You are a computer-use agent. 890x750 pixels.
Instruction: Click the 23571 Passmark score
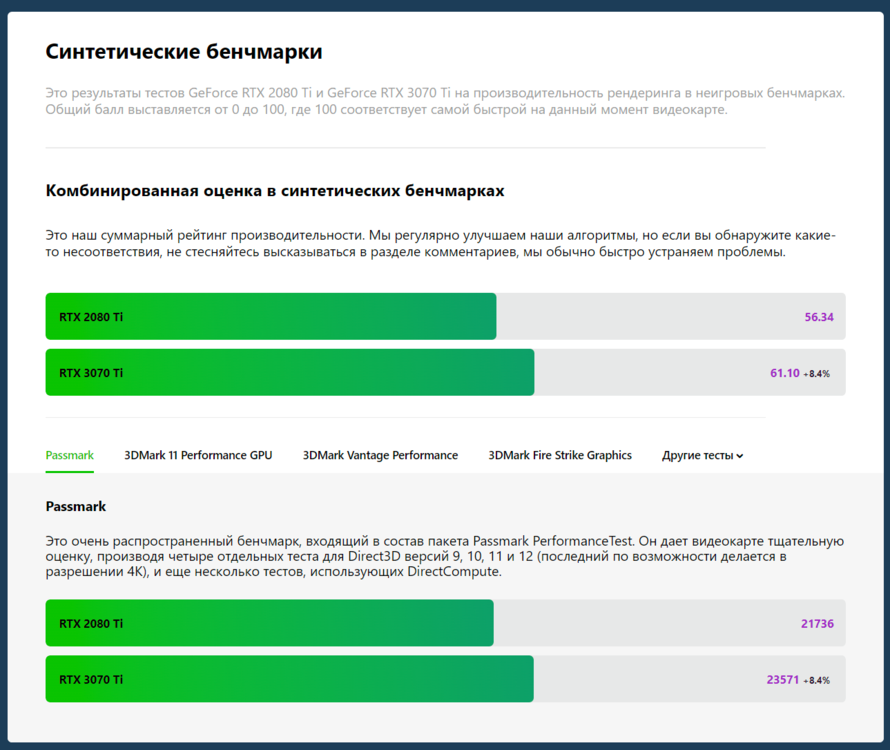(782, 679)
